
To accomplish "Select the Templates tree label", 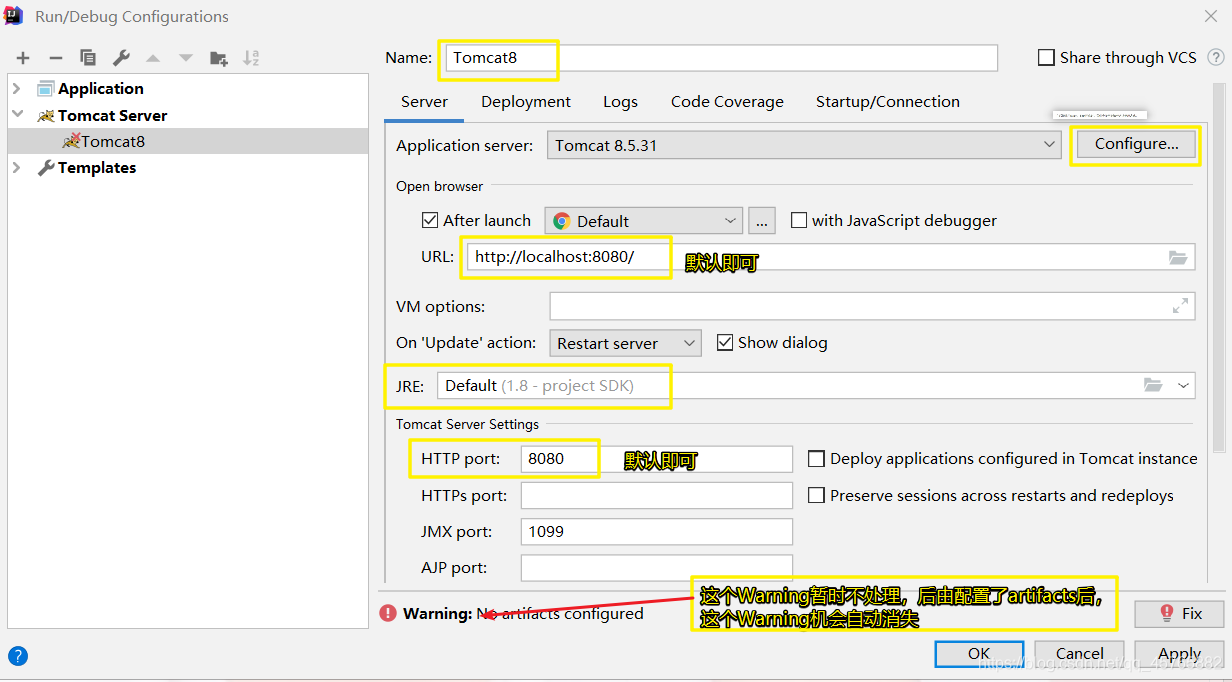I will [97, 167].
